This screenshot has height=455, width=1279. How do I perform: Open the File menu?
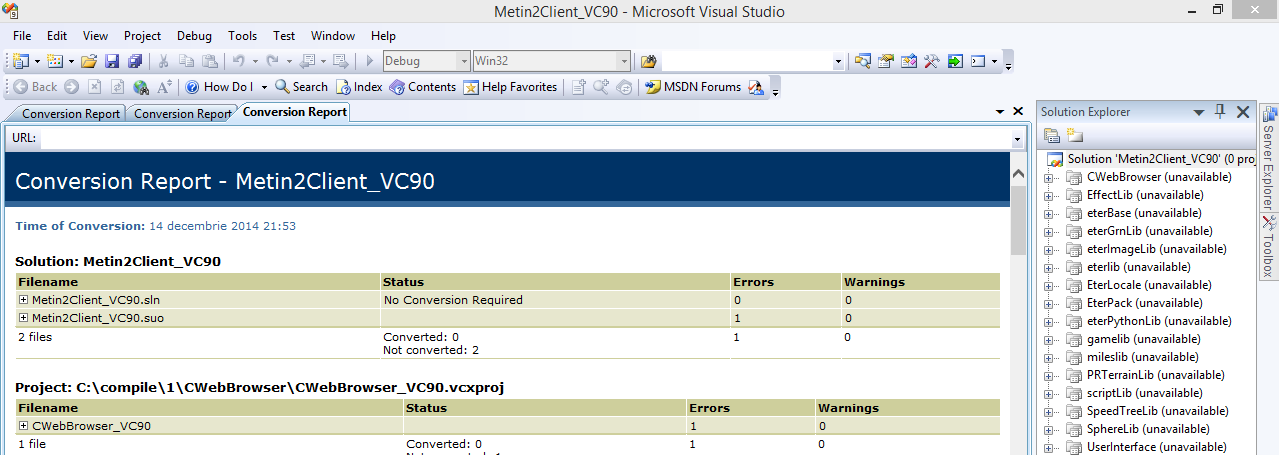(x=22, y=35)
